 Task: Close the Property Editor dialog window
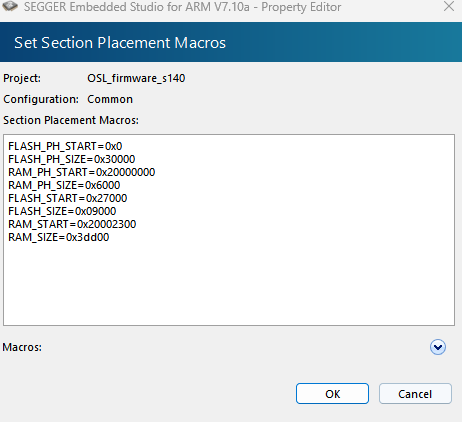(x=449, y=6)
